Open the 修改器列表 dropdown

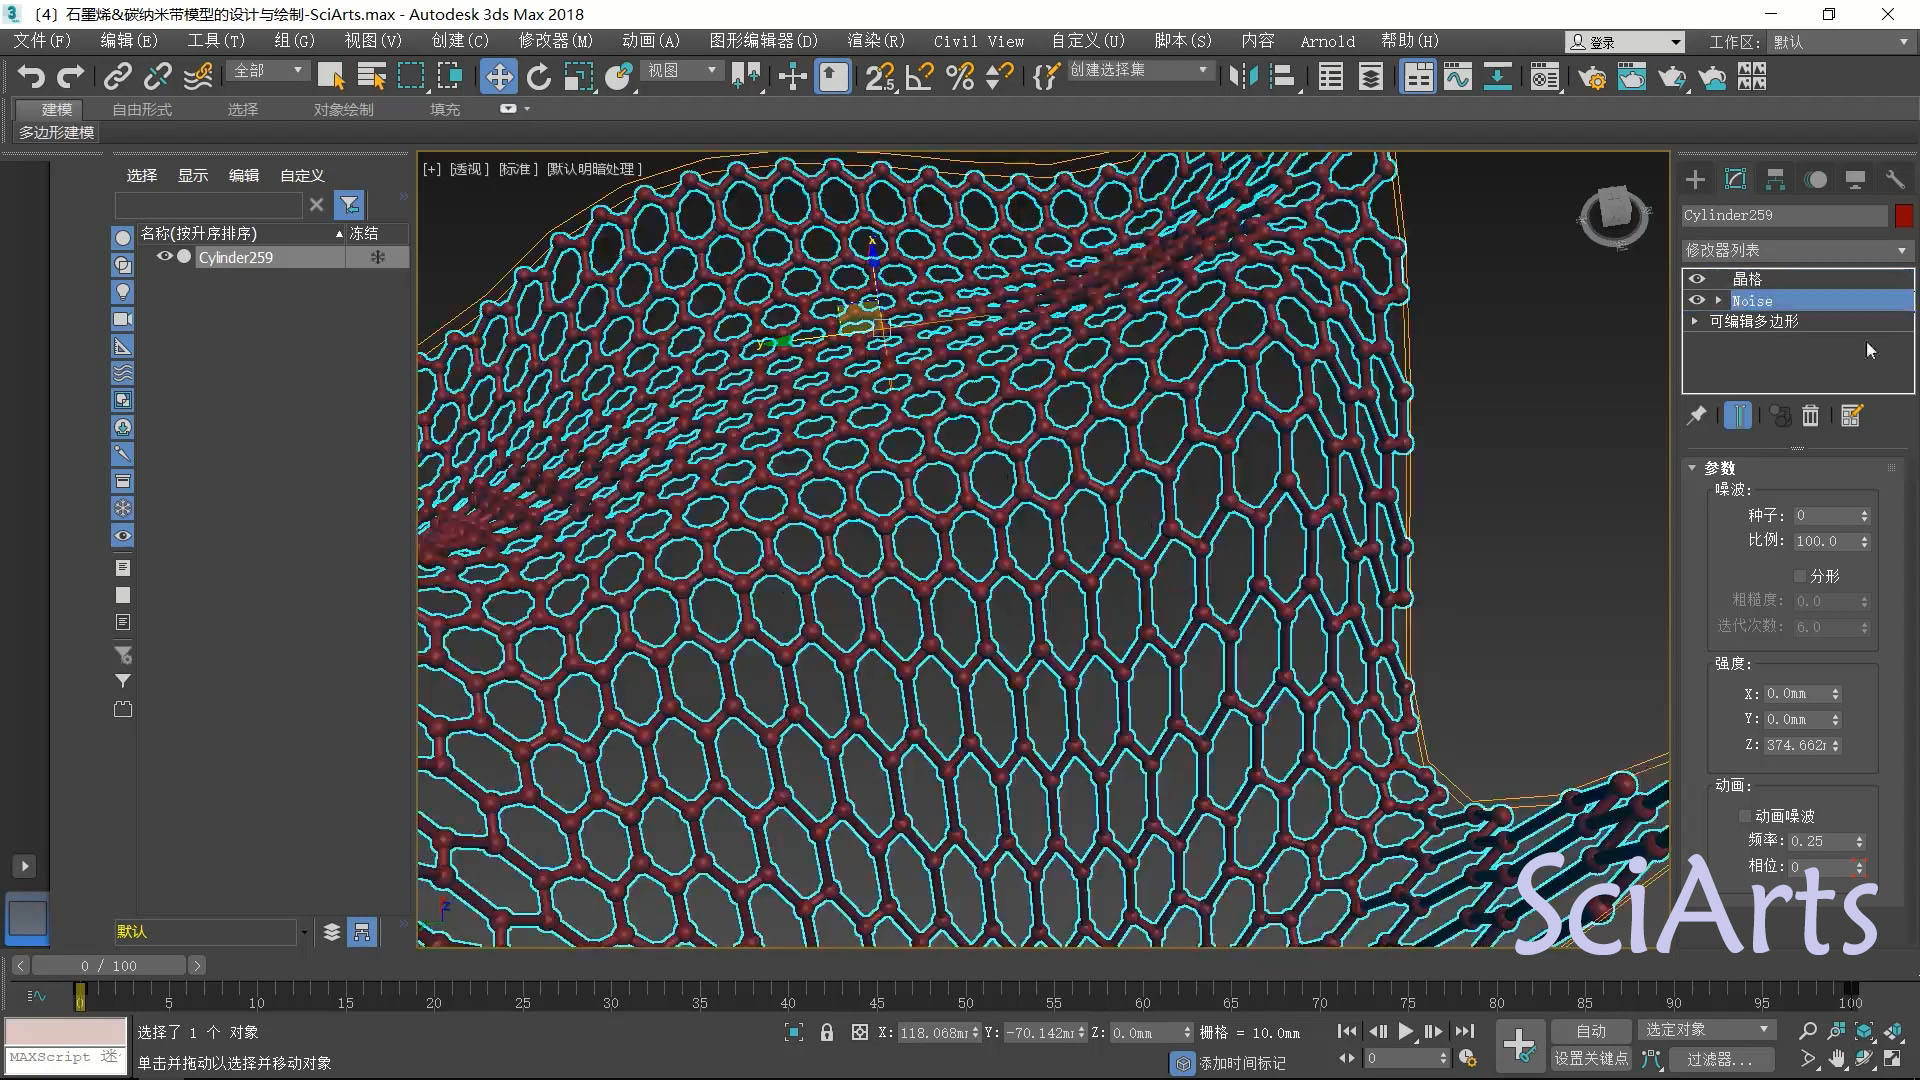(1797, 250)
